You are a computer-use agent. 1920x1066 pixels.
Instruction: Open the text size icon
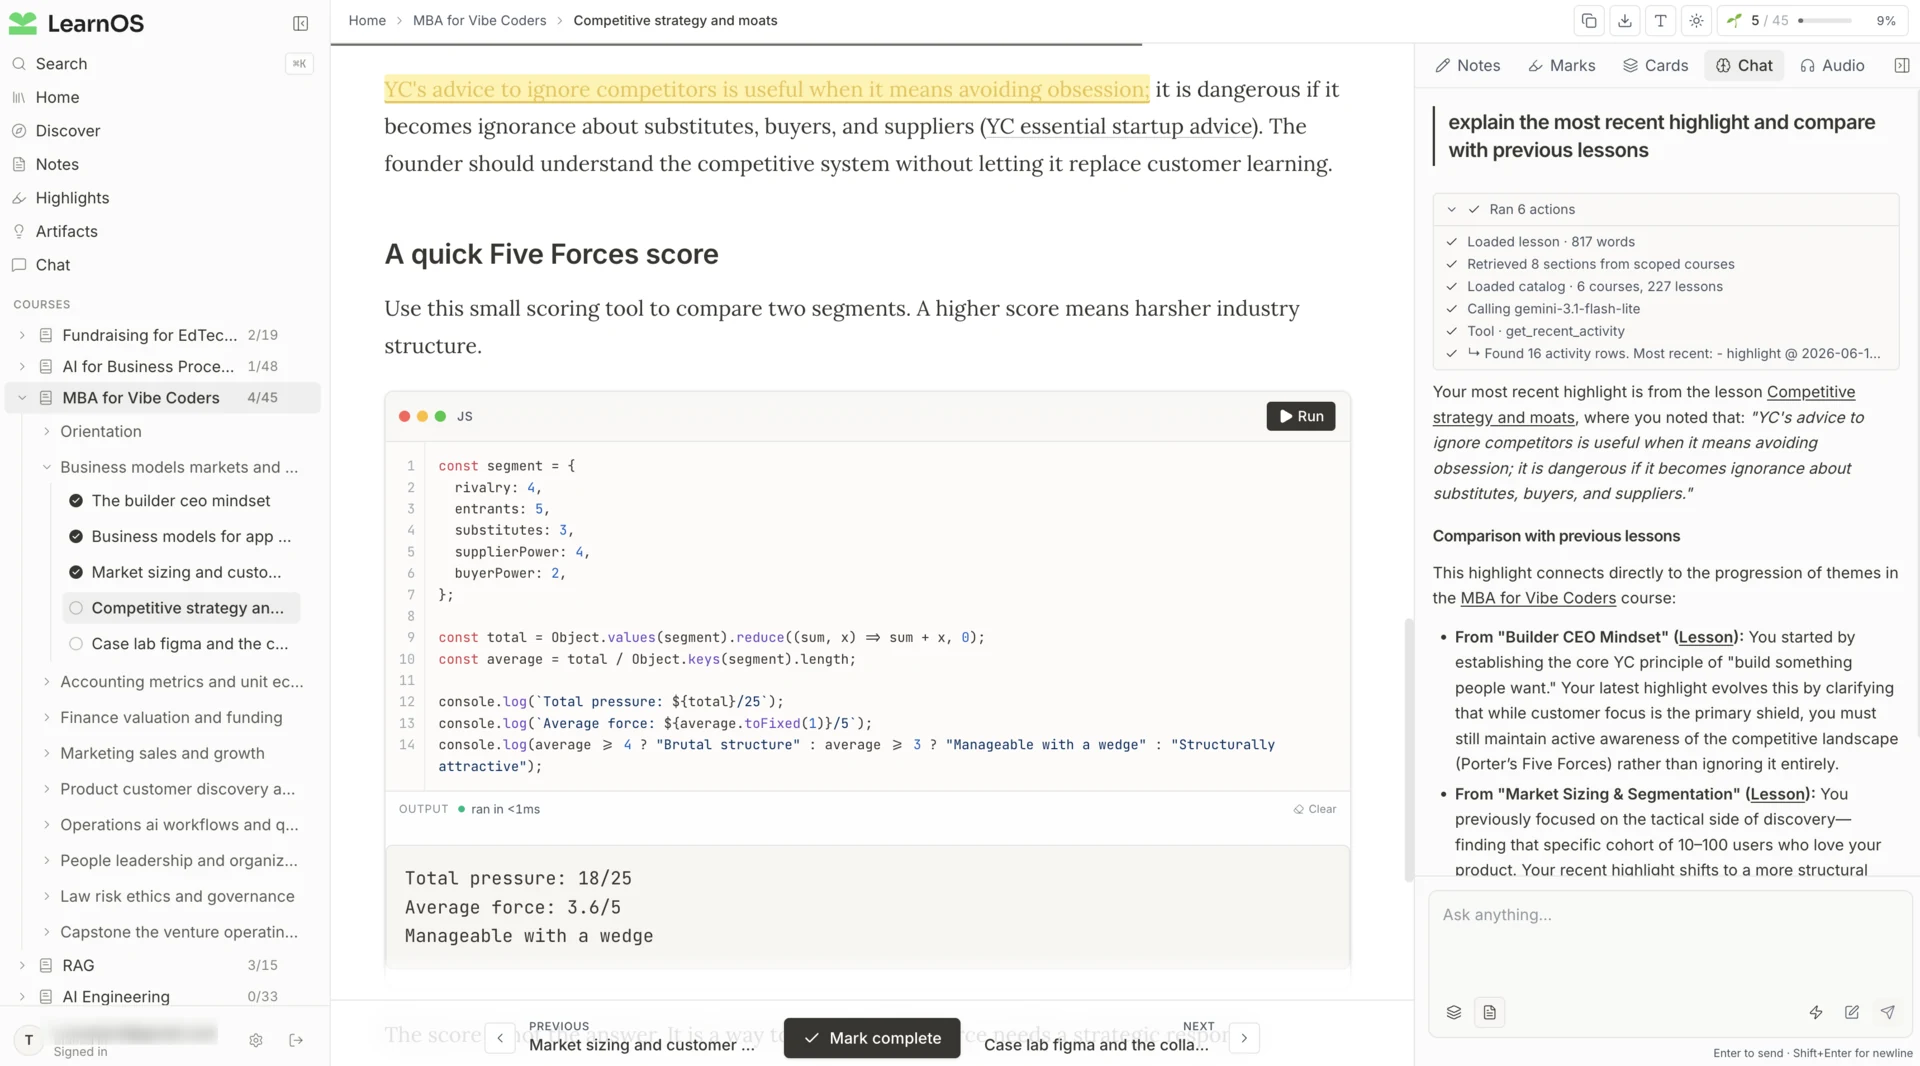point(1661,20)
